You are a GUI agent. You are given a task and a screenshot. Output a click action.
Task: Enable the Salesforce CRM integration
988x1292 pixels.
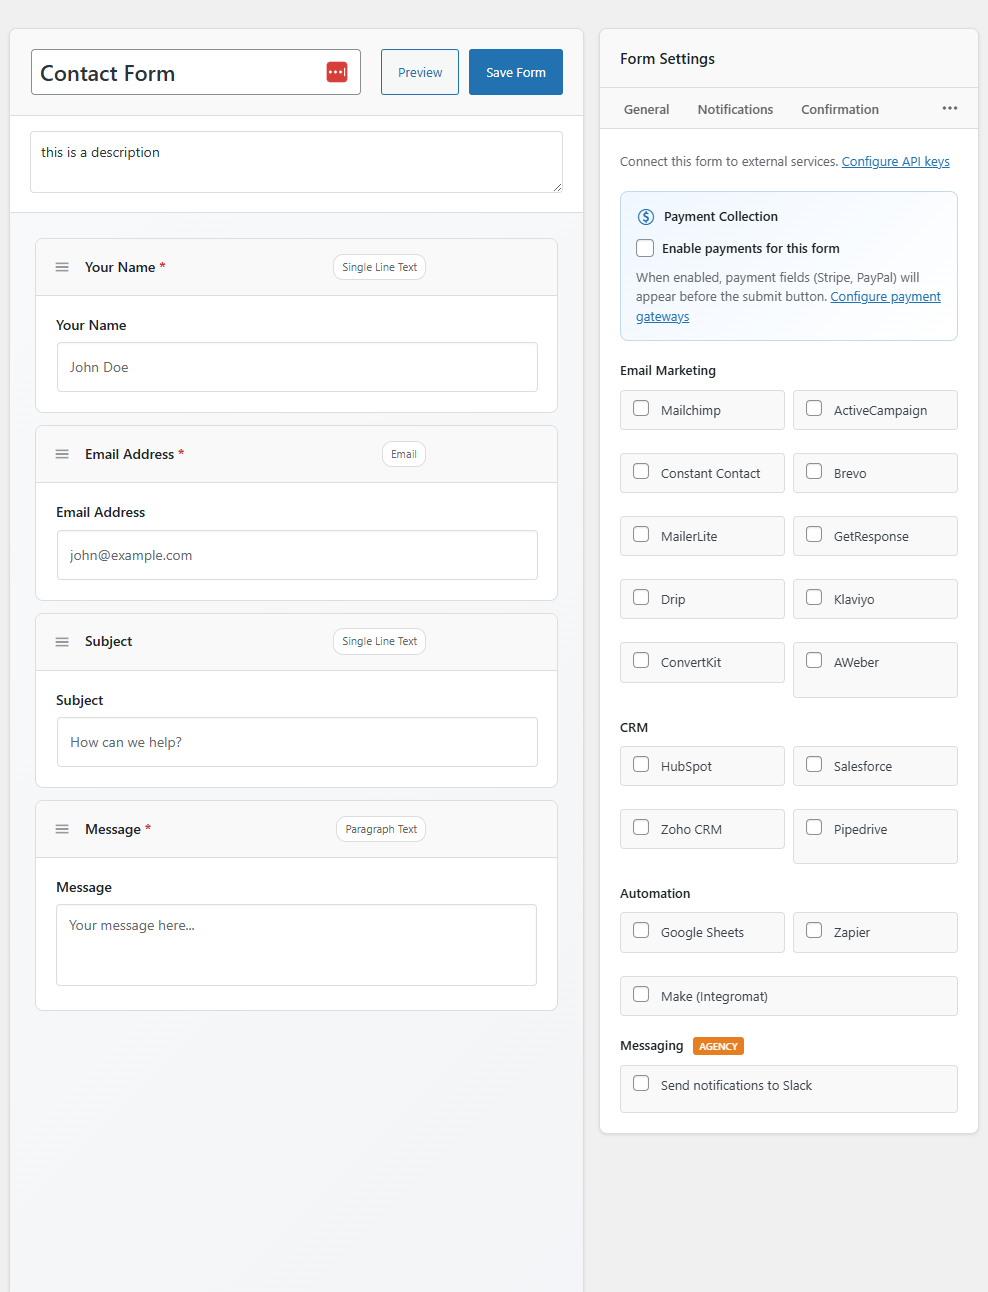[814, 764]
